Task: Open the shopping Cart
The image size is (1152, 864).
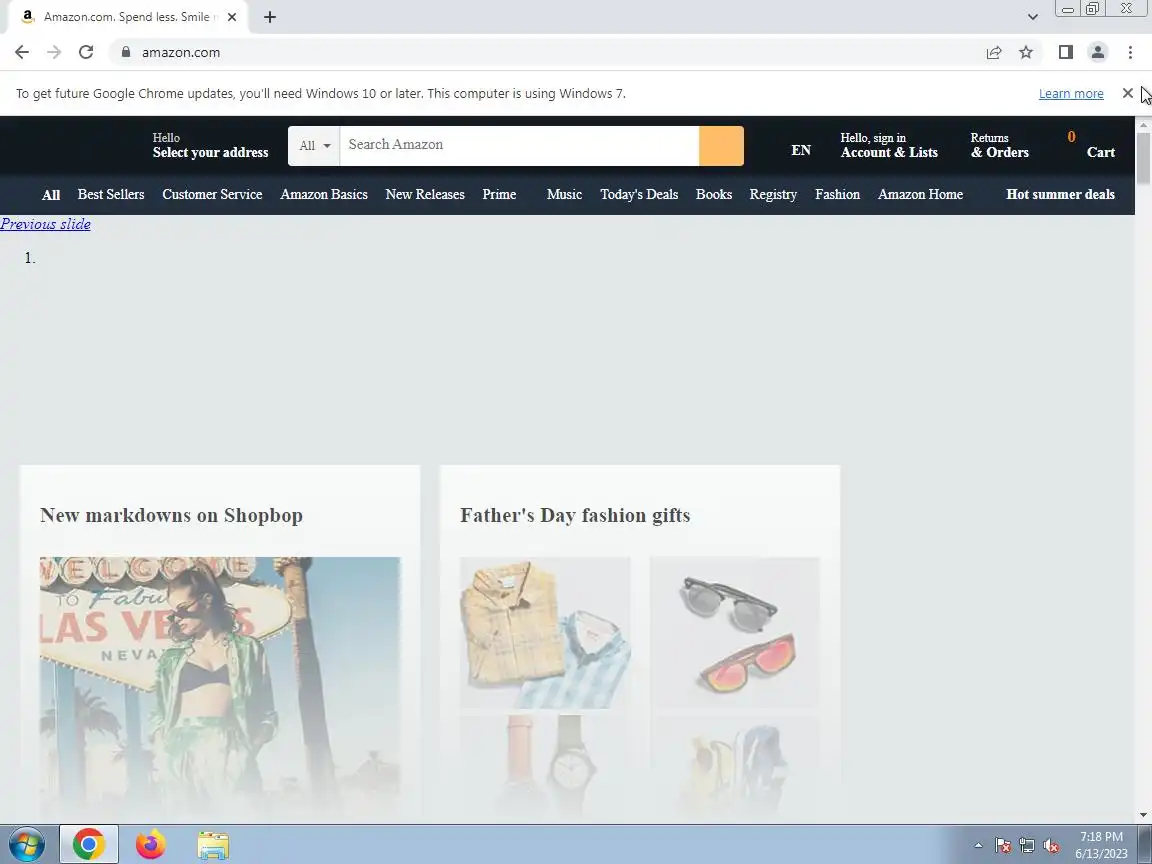Action: [1091, 145]
